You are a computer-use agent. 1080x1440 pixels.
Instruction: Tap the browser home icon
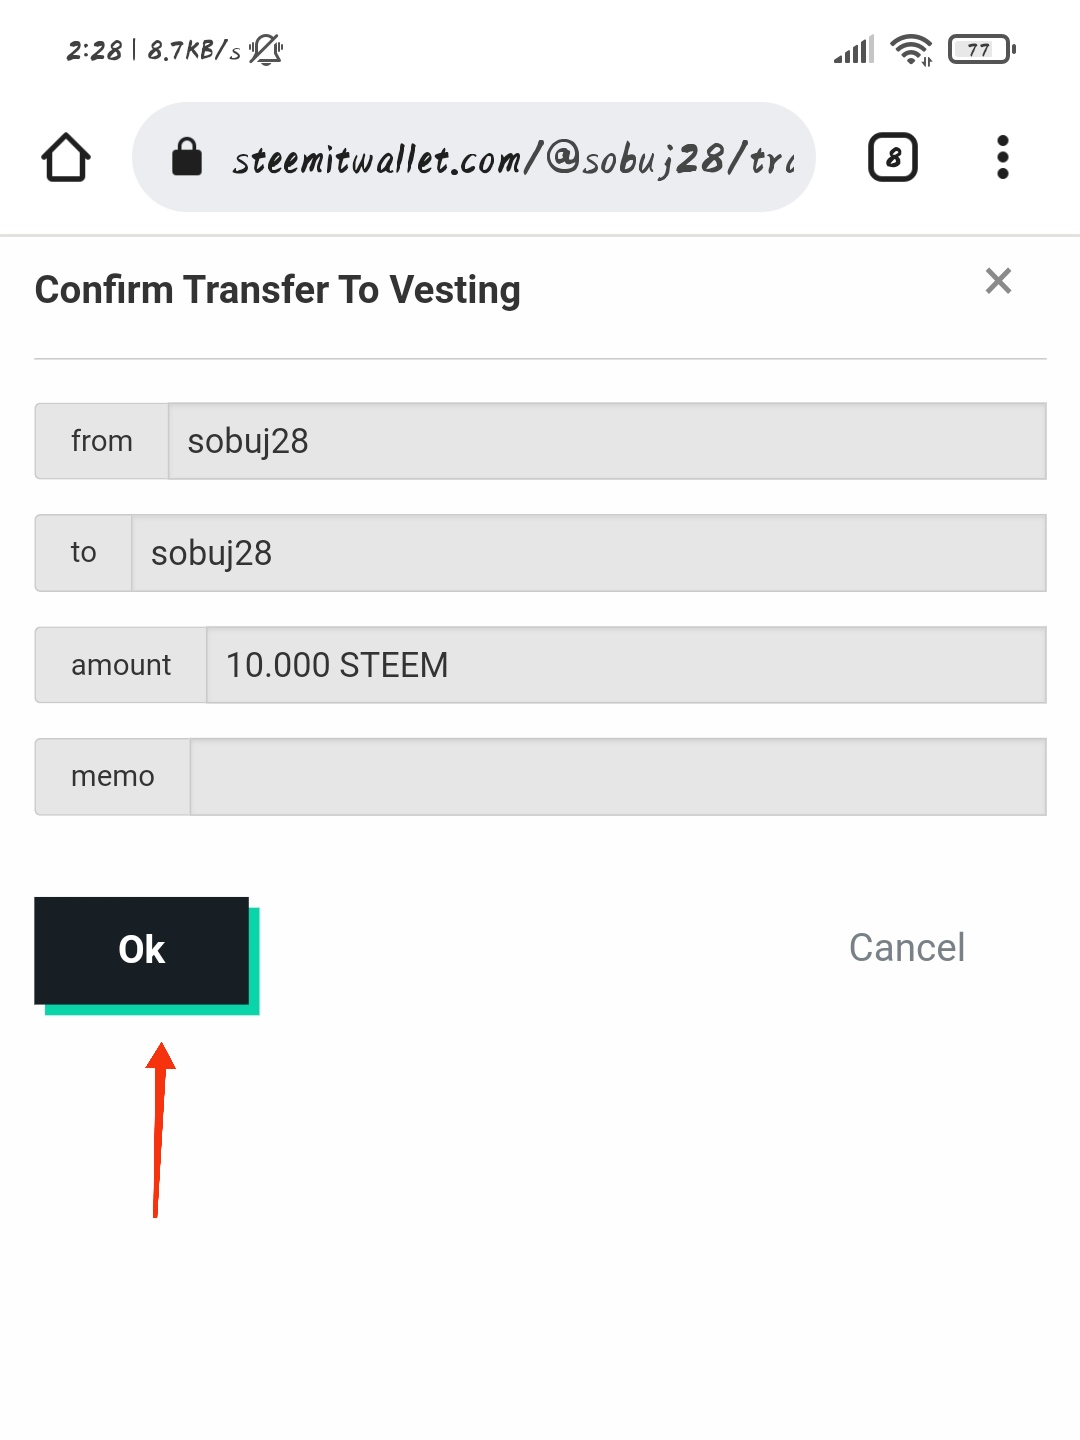(66, 158)
